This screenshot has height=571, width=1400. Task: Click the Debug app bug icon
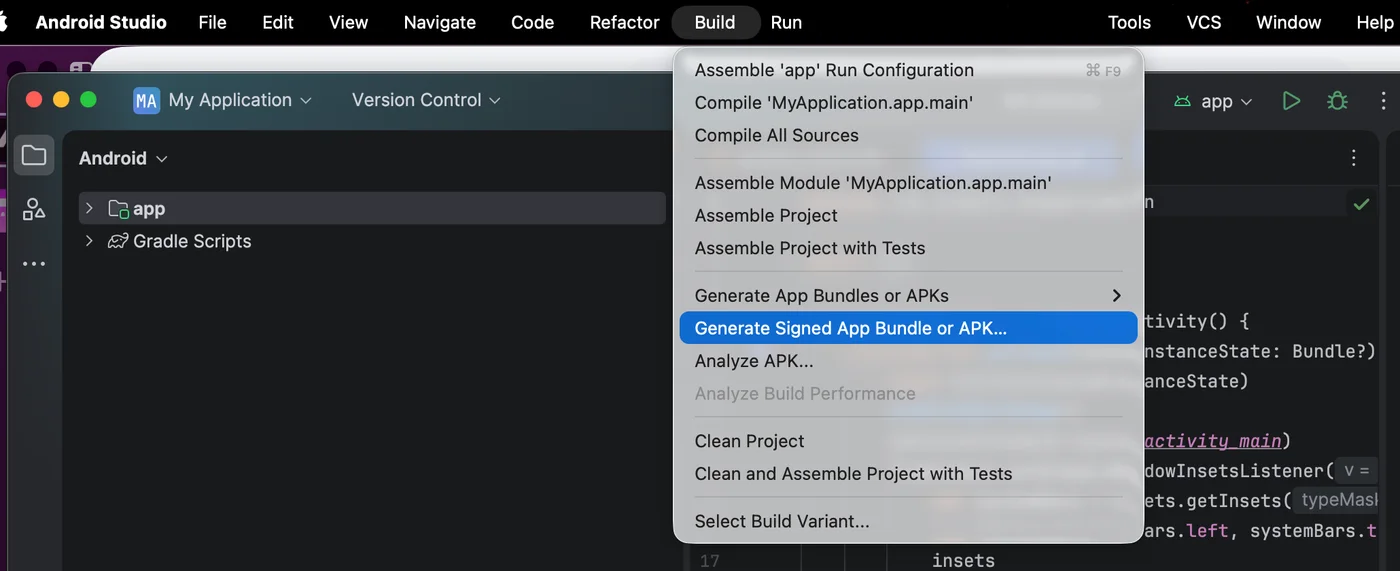pos(1337,101)
